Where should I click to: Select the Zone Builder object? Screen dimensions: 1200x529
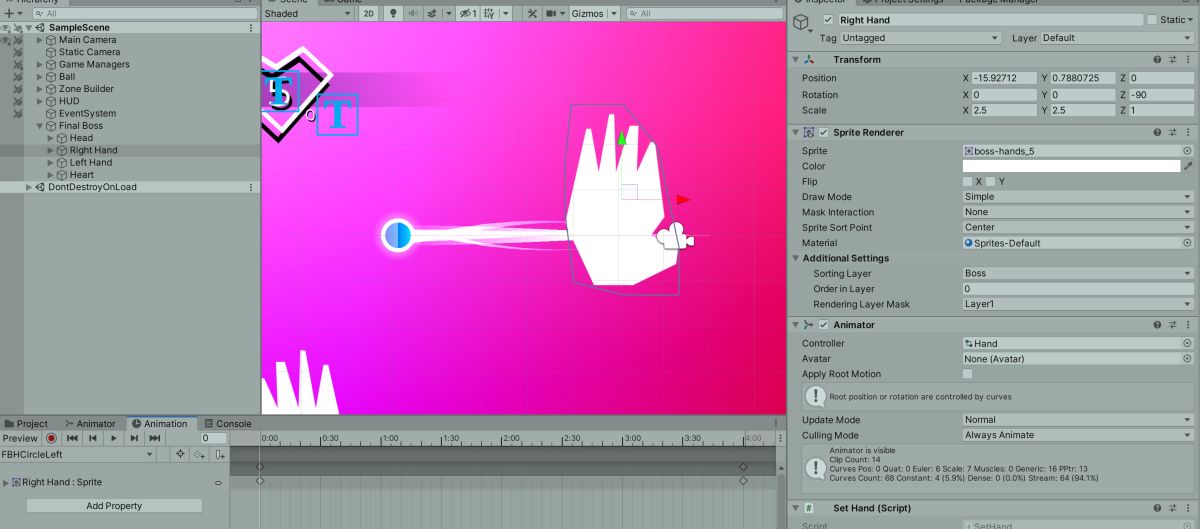[x=86, y=89]
